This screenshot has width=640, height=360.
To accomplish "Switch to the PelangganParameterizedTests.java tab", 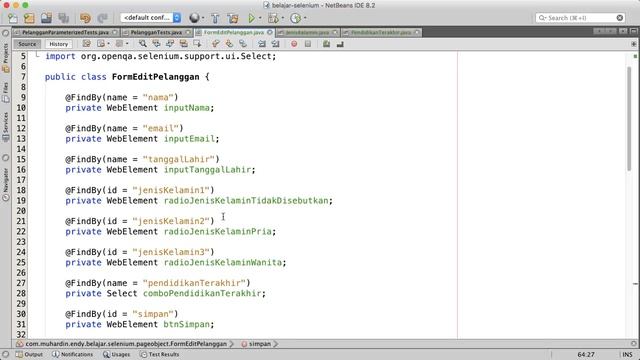I will click(65, 32).
